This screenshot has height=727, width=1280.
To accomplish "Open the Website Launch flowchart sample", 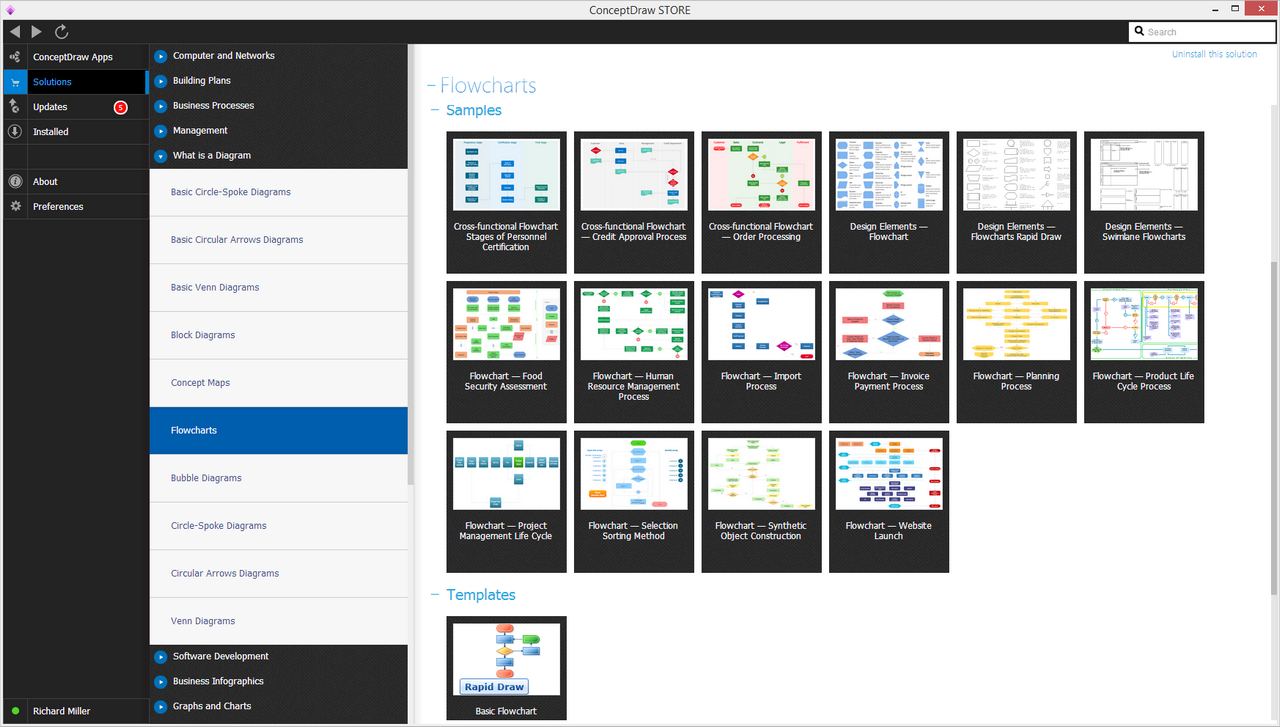I will click(x=889, y=502).
